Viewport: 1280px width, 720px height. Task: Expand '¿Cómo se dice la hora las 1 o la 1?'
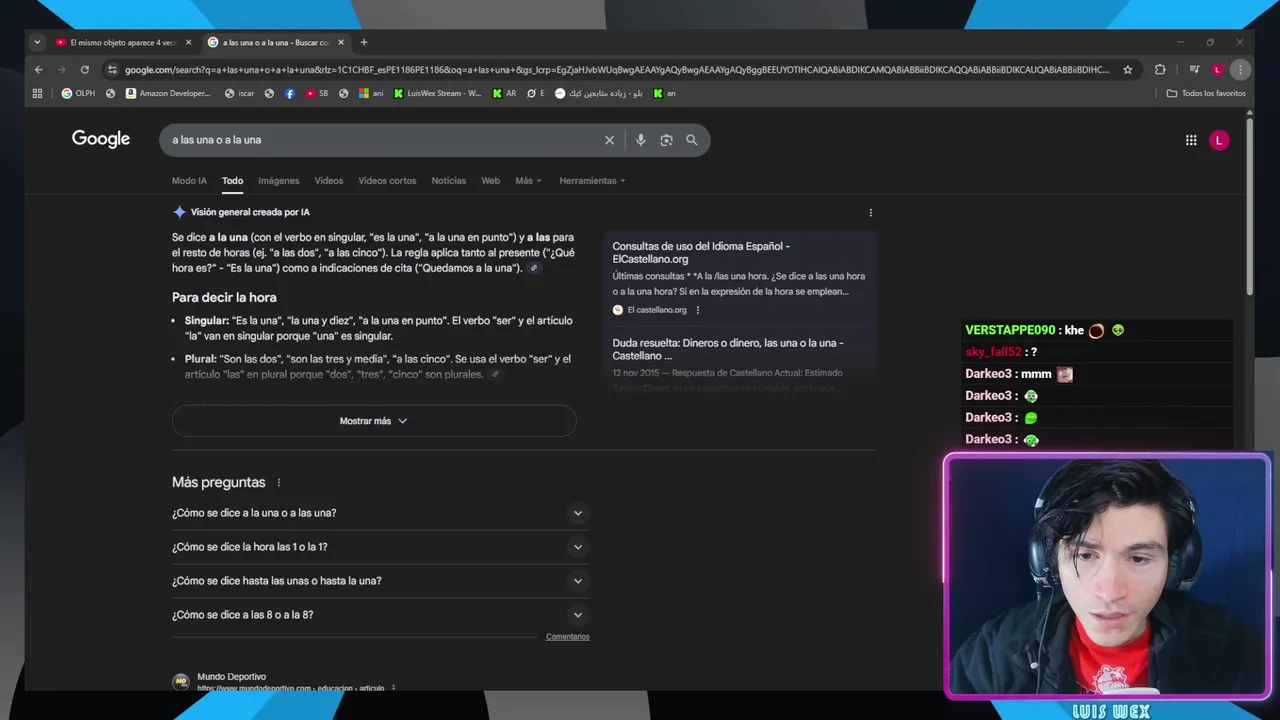click(x=380, y=547)
